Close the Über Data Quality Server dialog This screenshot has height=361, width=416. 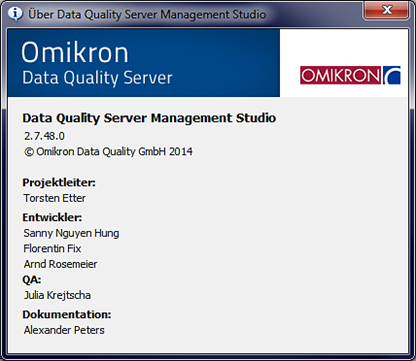point(387,11)
